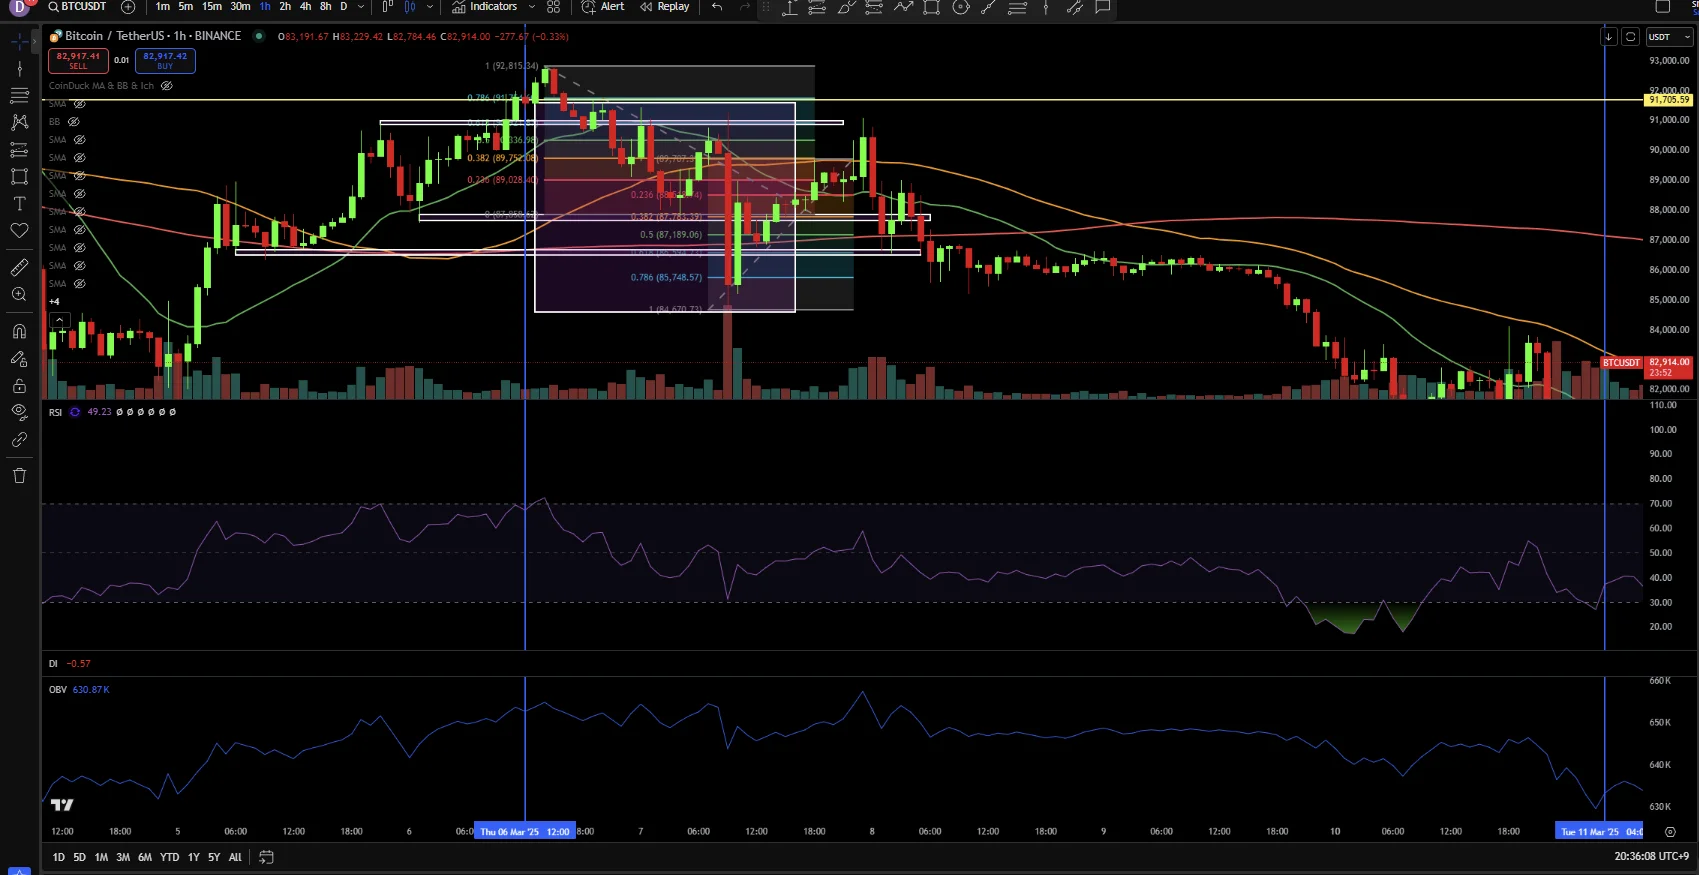Collapse the indicator legend with chevron
Viewport: 1699px width, 875px height.
coord(60,320)
